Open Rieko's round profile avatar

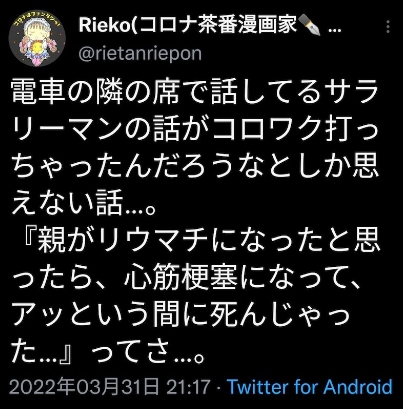tap(37, 38)
